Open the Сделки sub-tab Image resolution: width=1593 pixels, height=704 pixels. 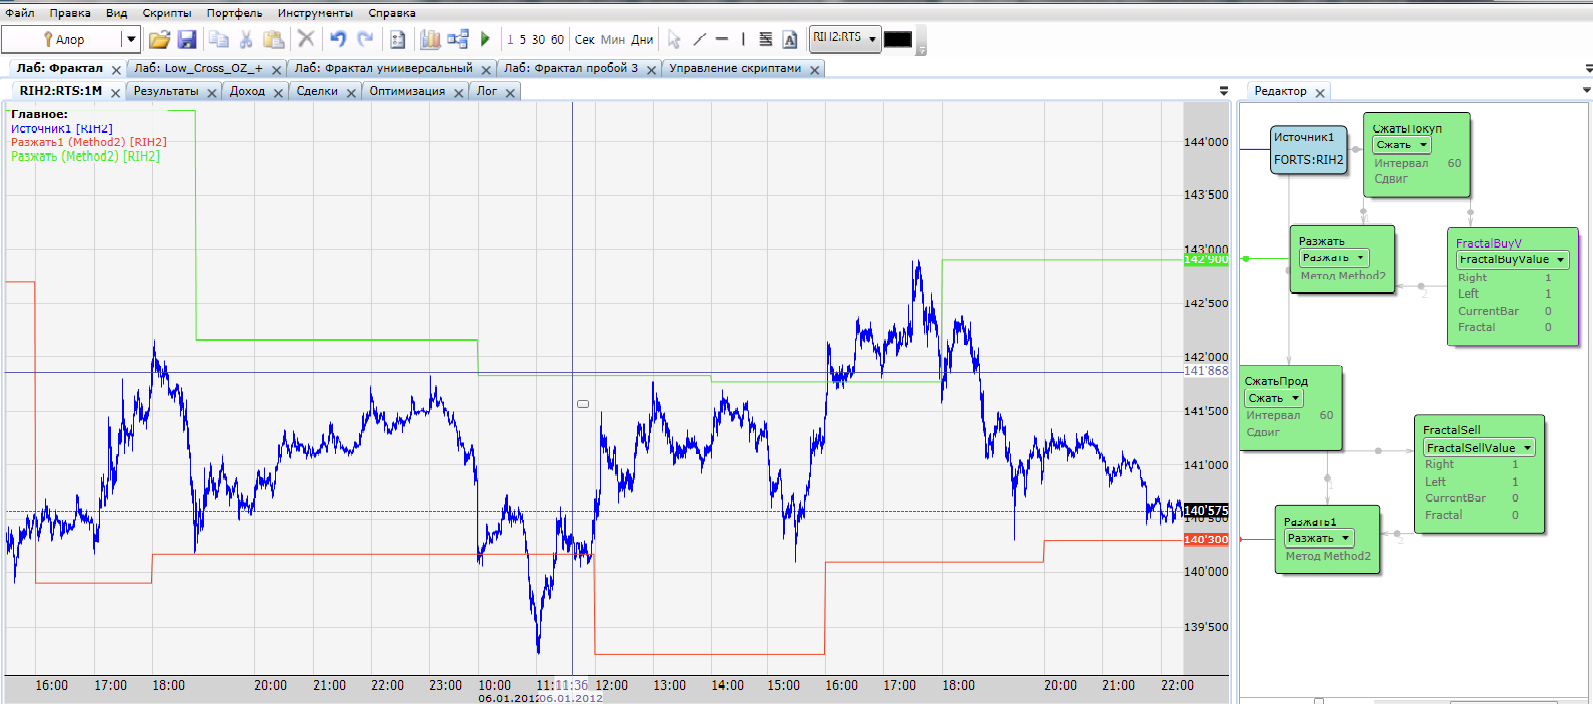(x=317, y=91)
